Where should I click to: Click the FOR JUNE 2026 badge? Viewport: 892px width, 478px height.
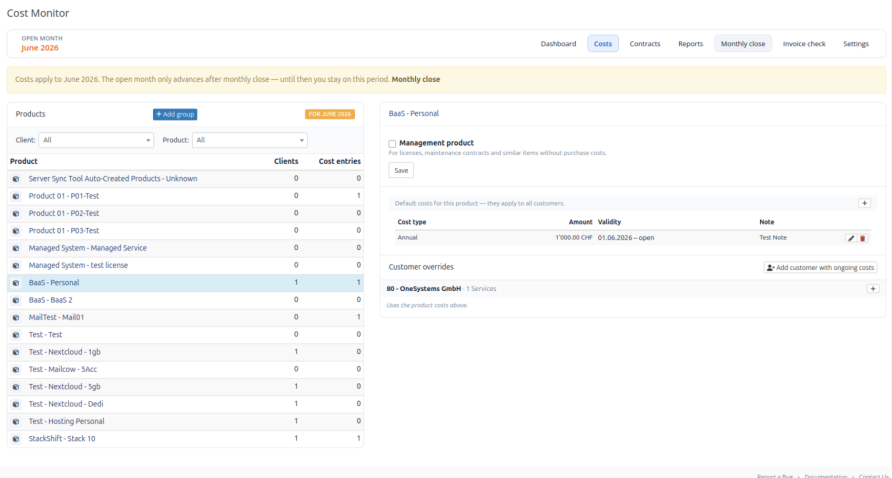[x=330, y=114]
